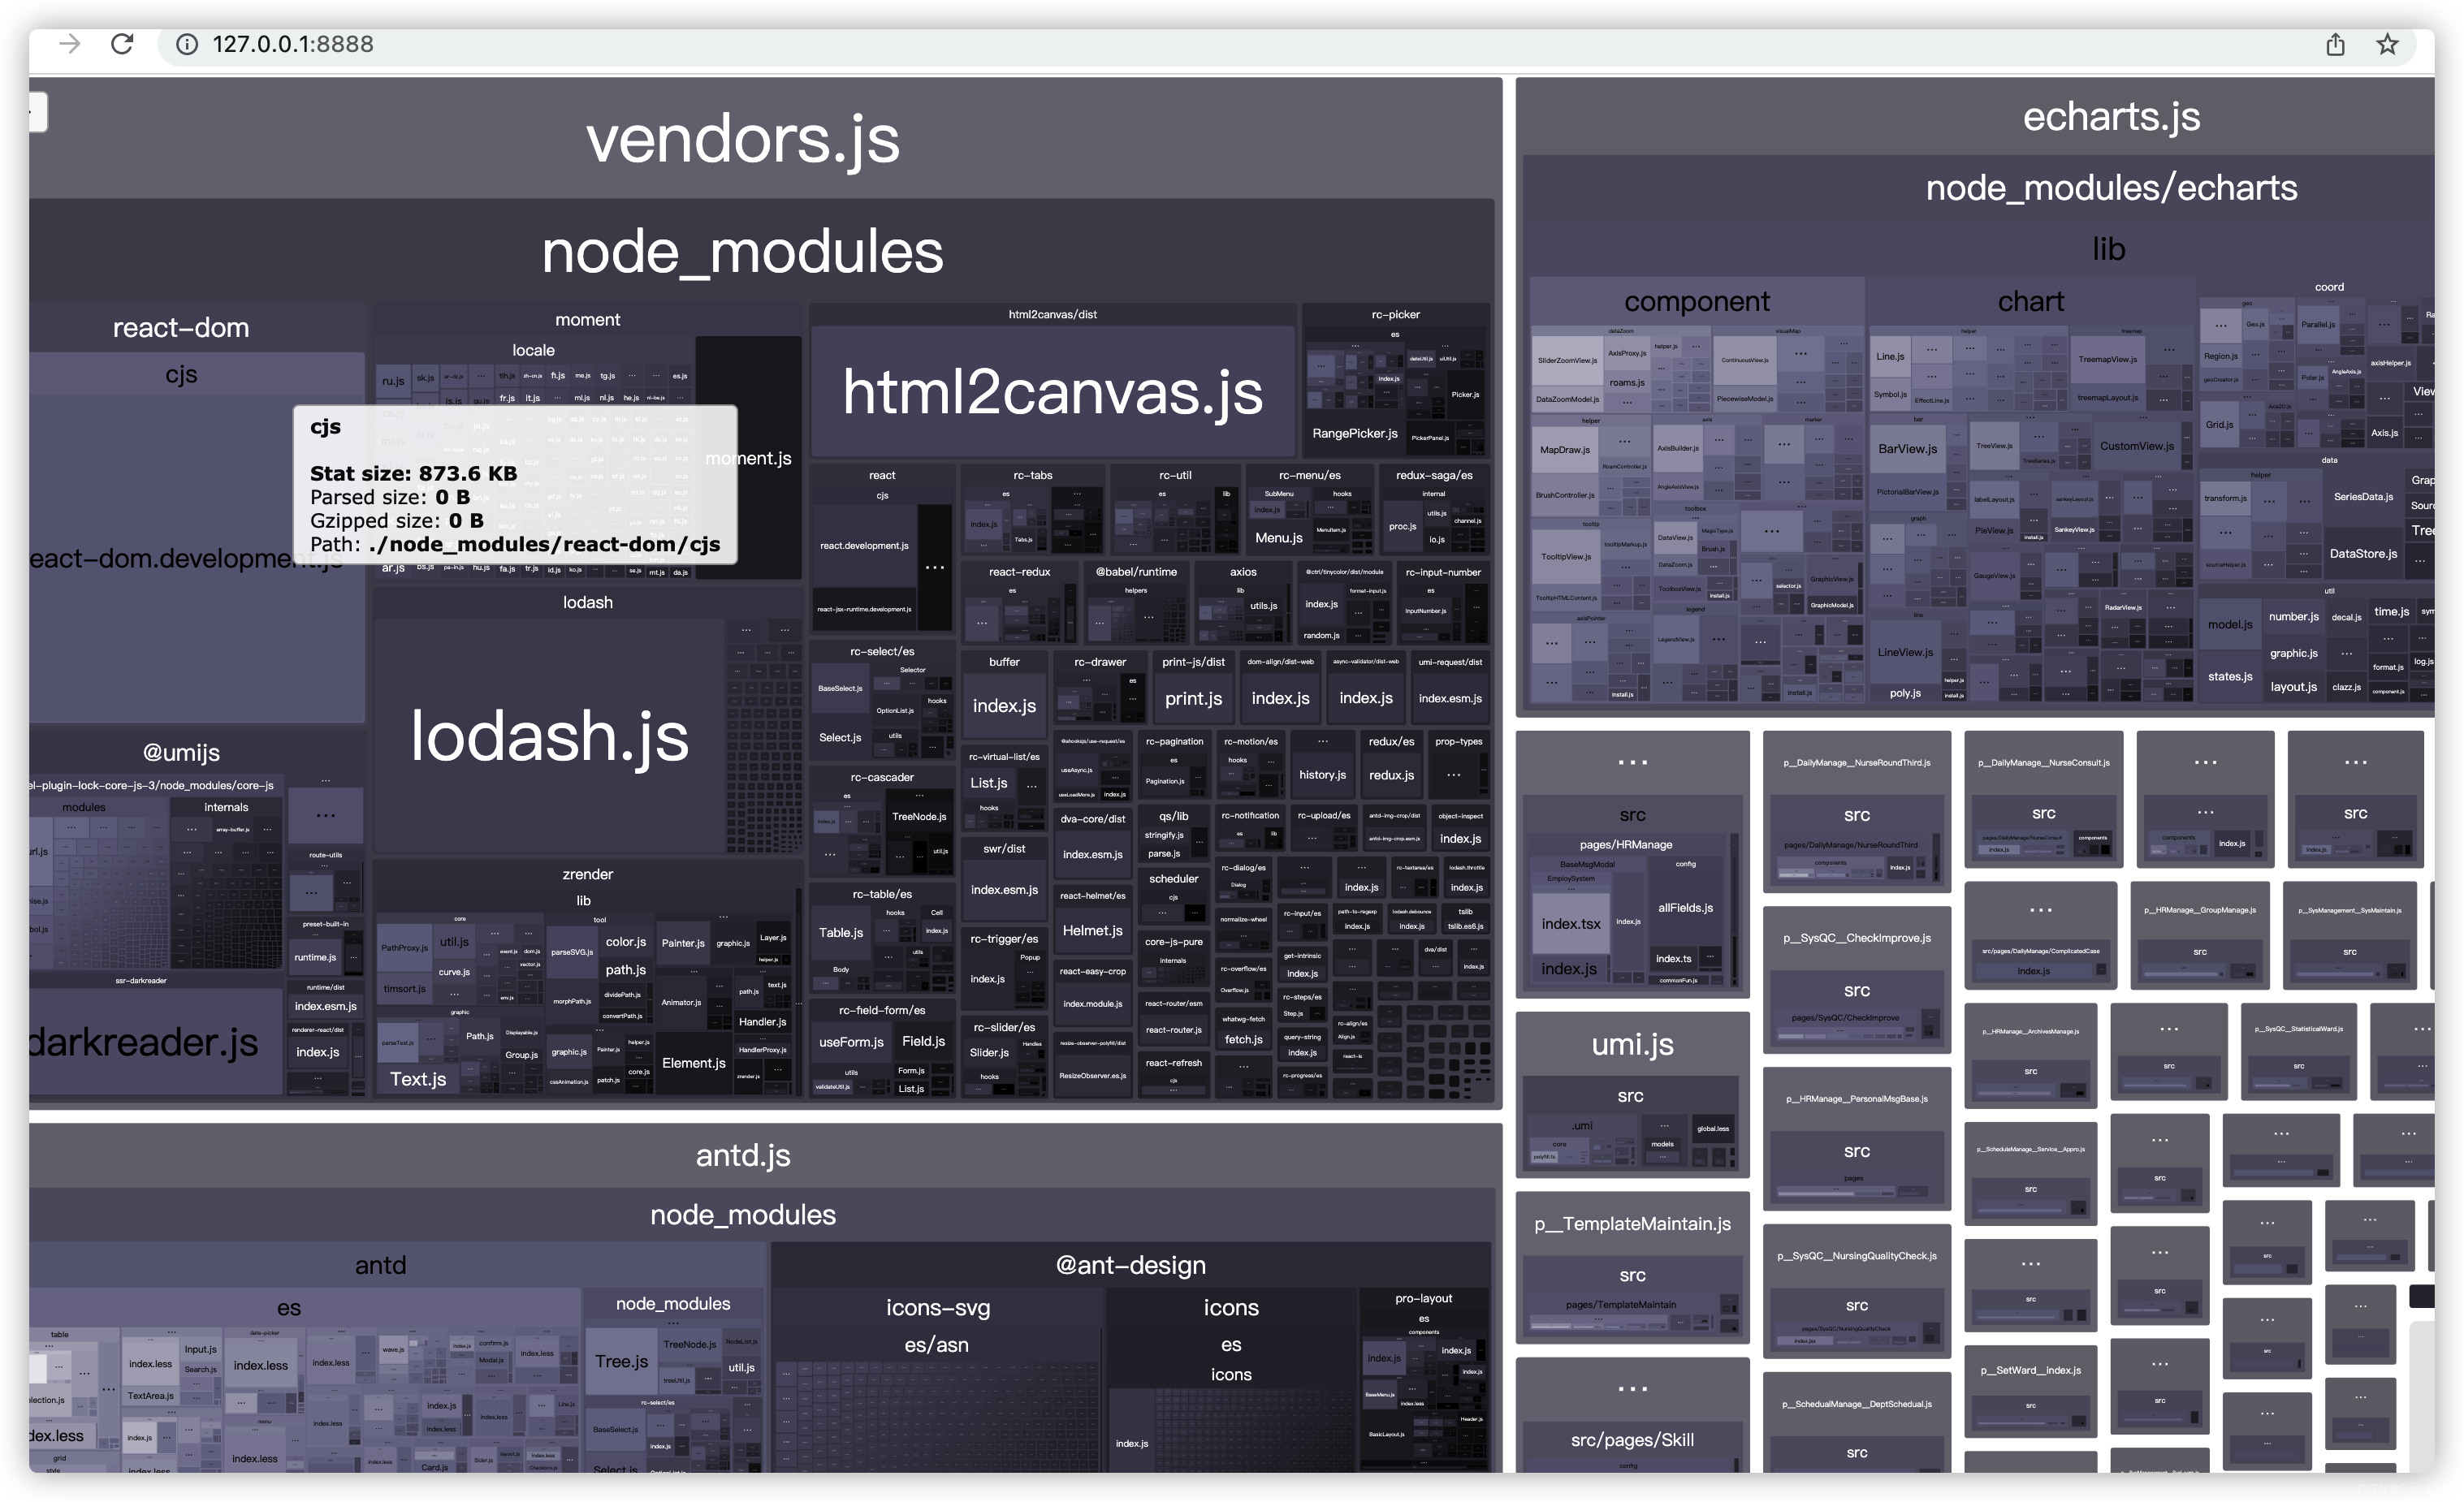The height and width of the screenshot is (1502, 2464).
Task: Click fetch.js block in whatwg-fetch
Action: pyautogui.click(x=1243, y=1040)
